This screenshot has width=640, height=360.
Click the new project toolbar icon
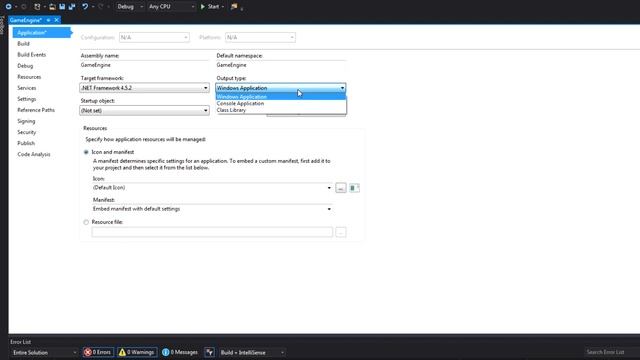click(38, 7)
